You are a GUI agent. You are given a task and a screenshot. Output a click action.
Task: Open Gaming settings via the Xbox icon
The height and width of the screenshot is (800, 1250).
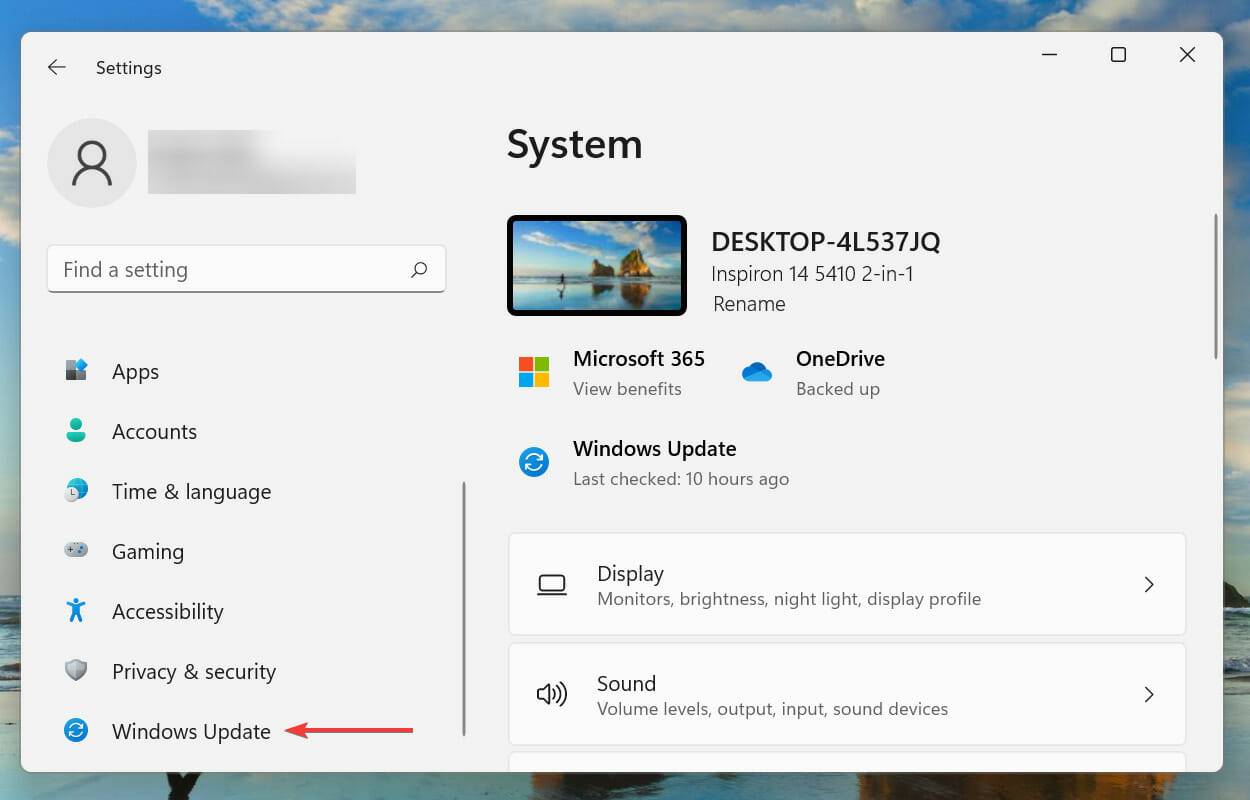76,551
